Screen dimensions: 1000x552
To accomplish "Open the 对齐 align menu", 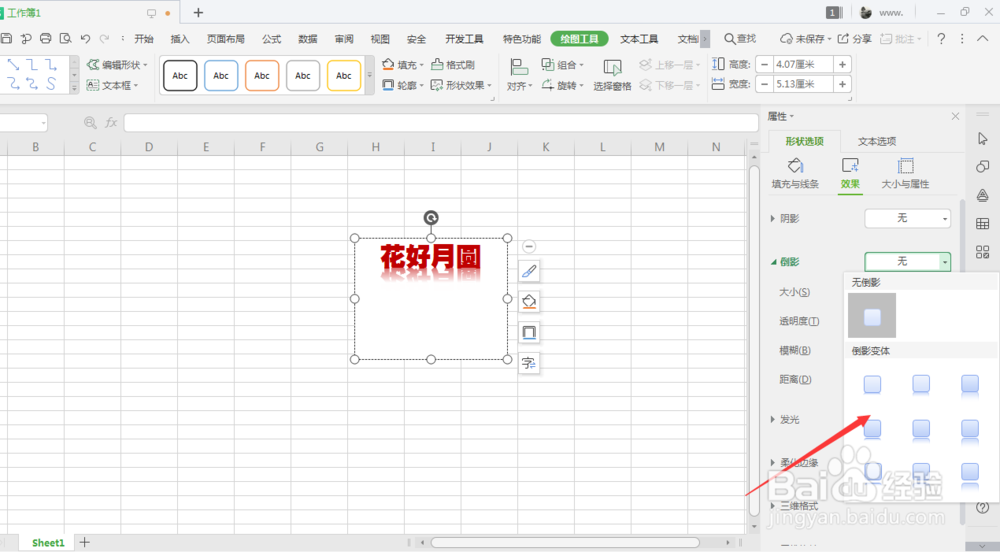I will coord(519,75).
